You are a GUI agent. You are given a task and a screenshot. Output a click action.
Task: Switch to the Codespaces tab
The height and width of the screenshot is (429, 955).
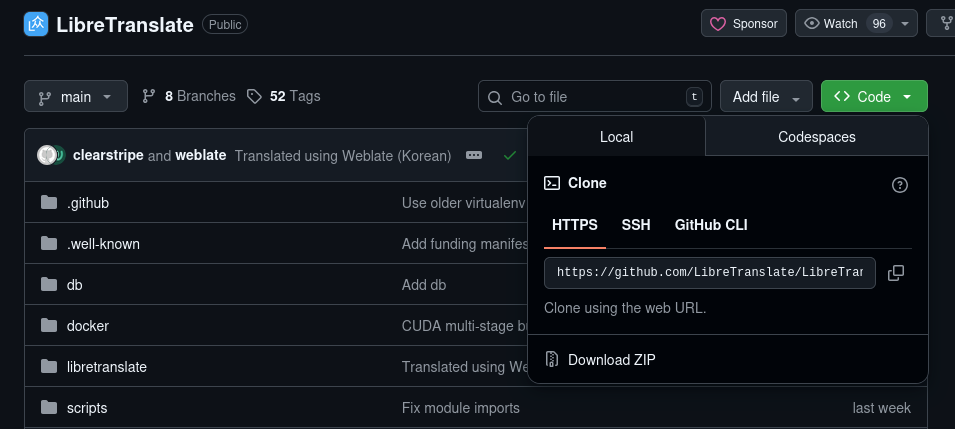816,137
